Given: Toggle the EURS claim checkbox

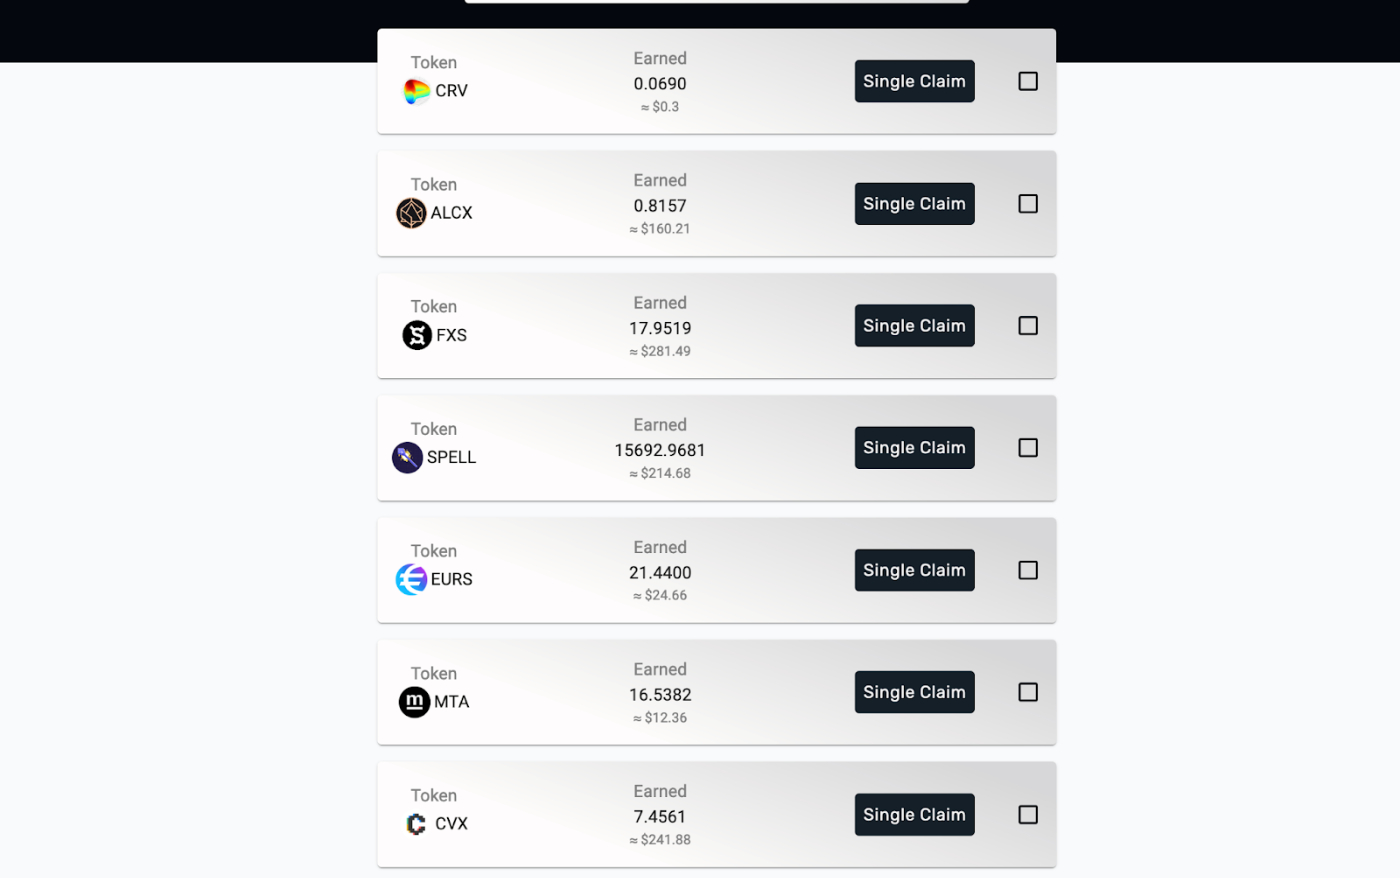Looking at the screenshot, I should [1028, 570].
